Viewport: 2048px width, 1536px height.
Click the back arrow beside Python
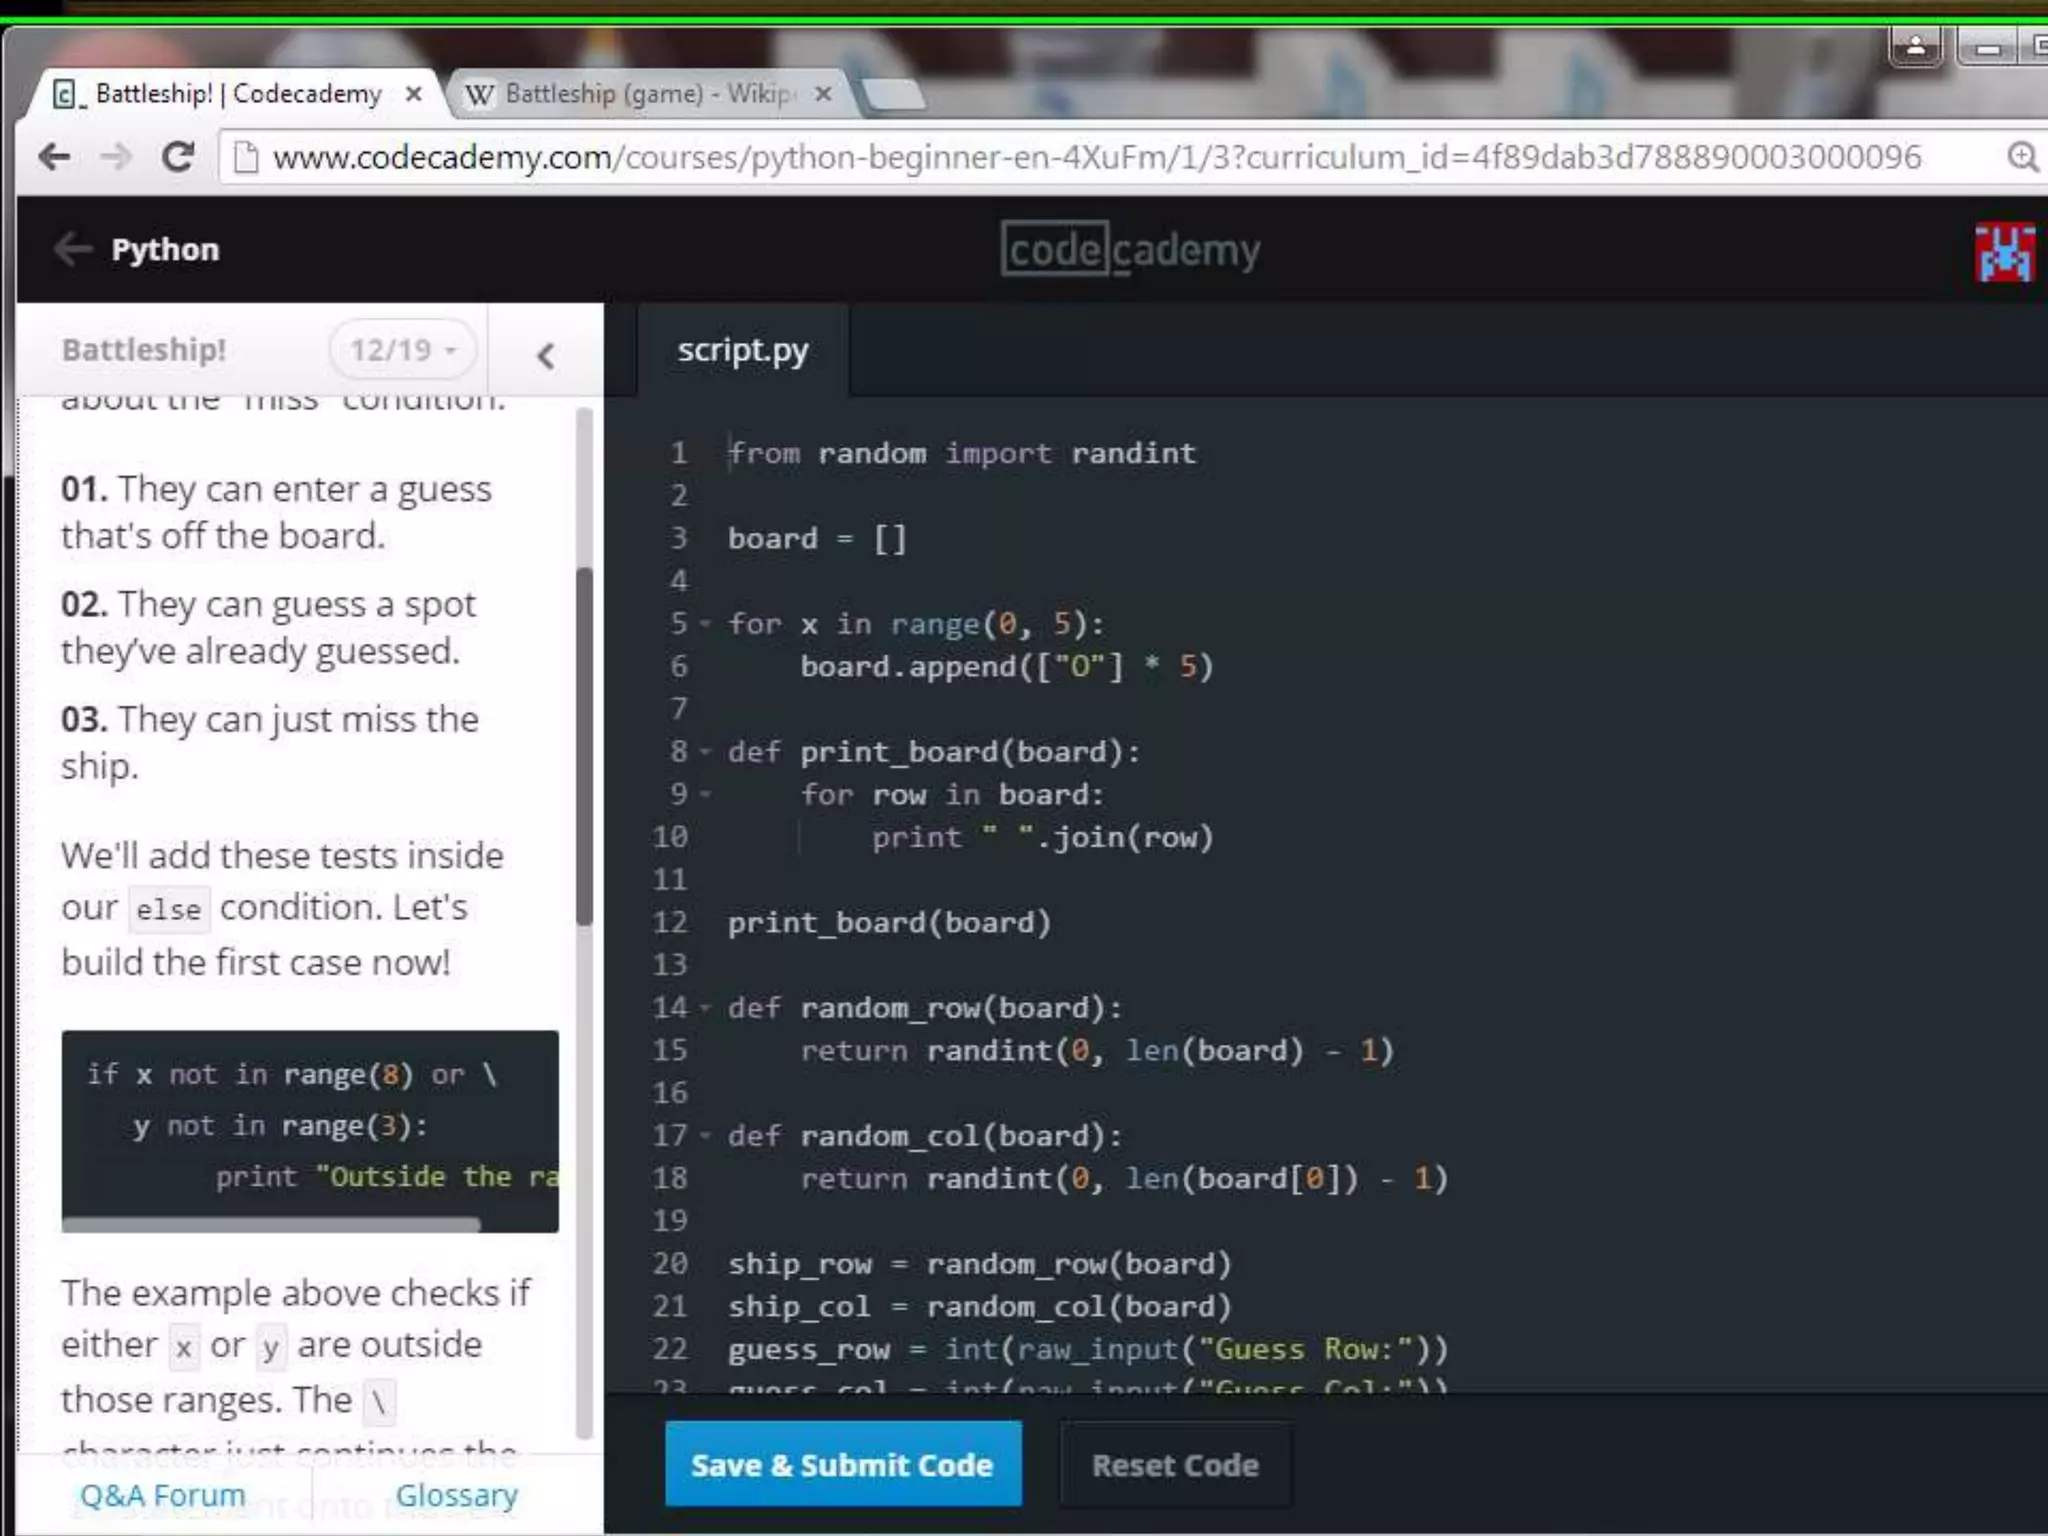[73, 249]
